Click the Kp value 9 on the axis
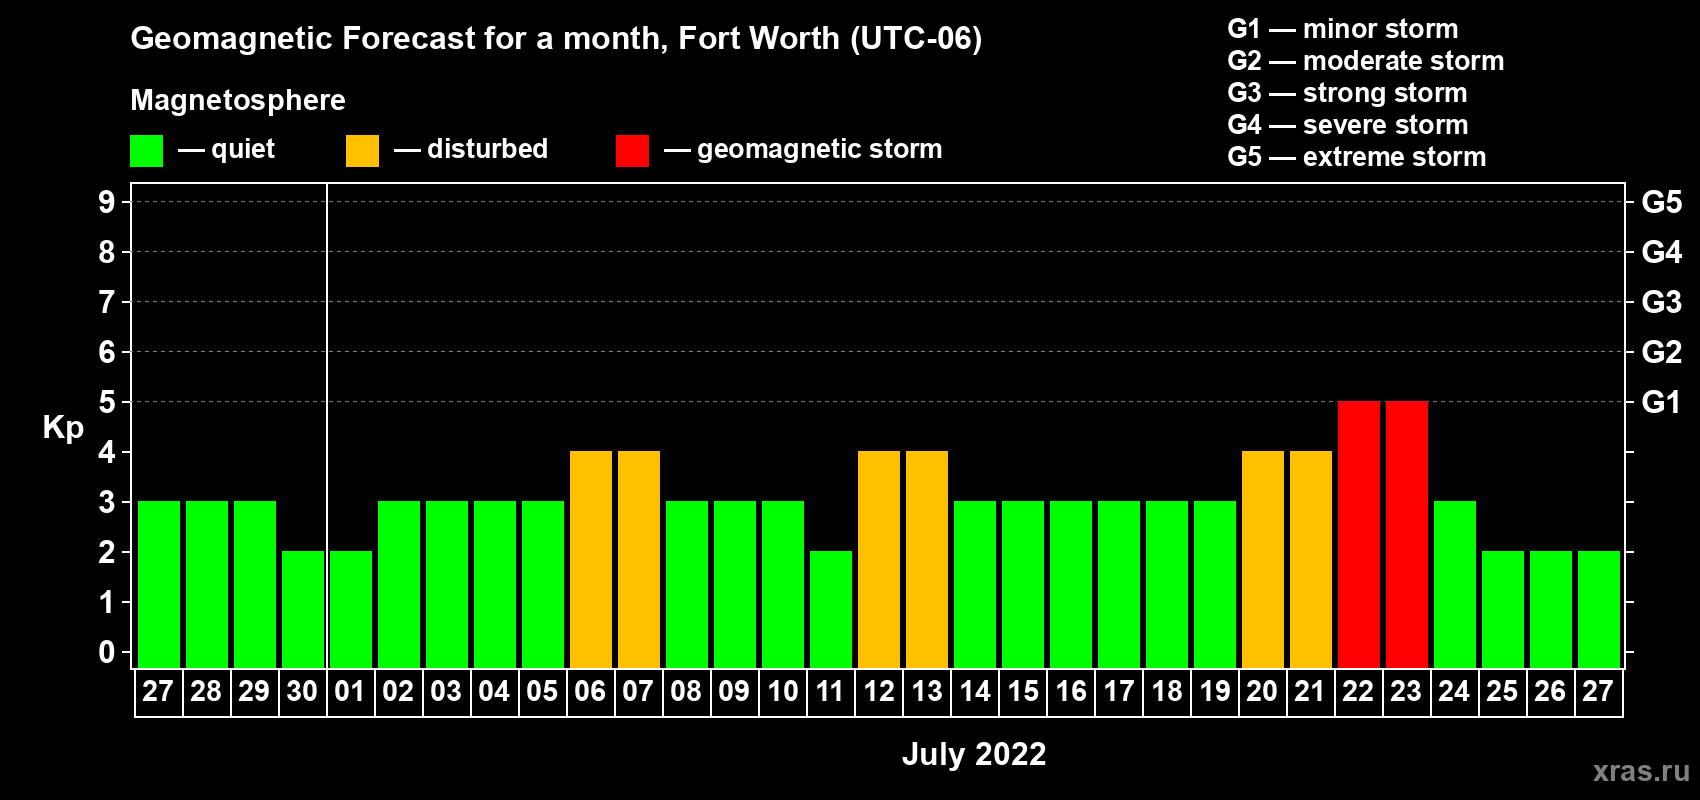 click(107, 202)
